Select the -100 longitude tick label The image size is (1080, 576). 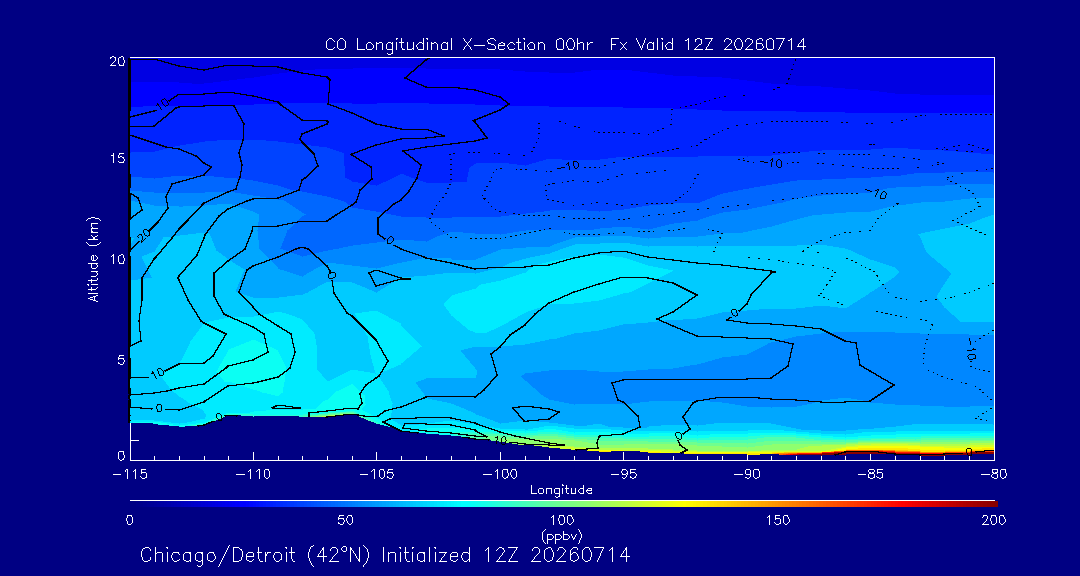point(500,475)
